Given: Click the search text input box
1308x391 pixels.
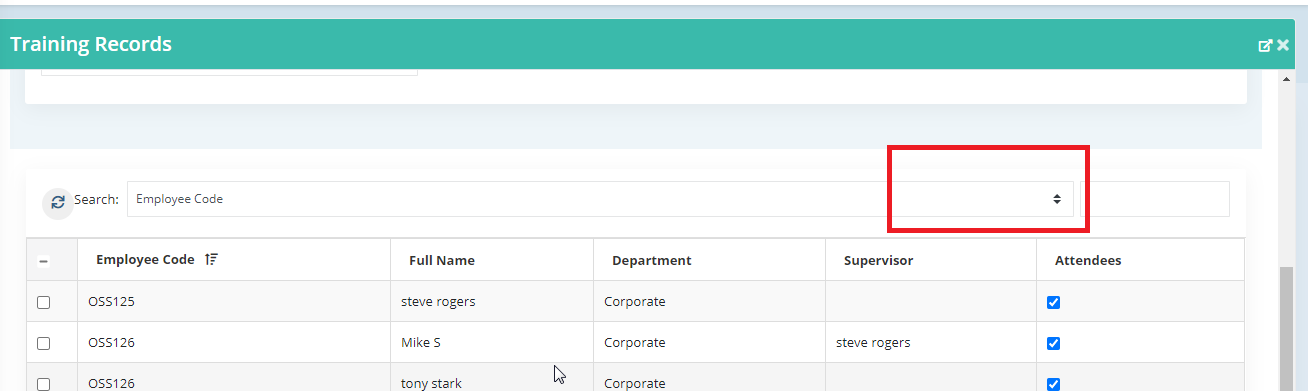Looking at the screenshot, I should [x=1155, y=199].
